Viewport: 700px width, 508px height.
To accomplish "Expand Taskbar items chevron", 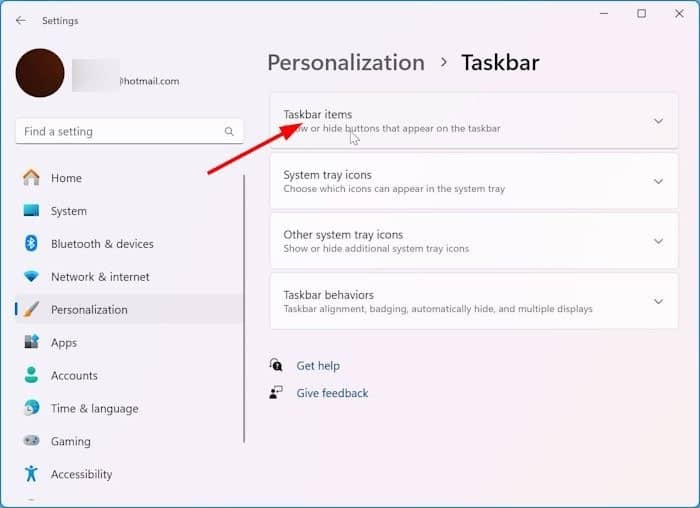I will [658, 121].
